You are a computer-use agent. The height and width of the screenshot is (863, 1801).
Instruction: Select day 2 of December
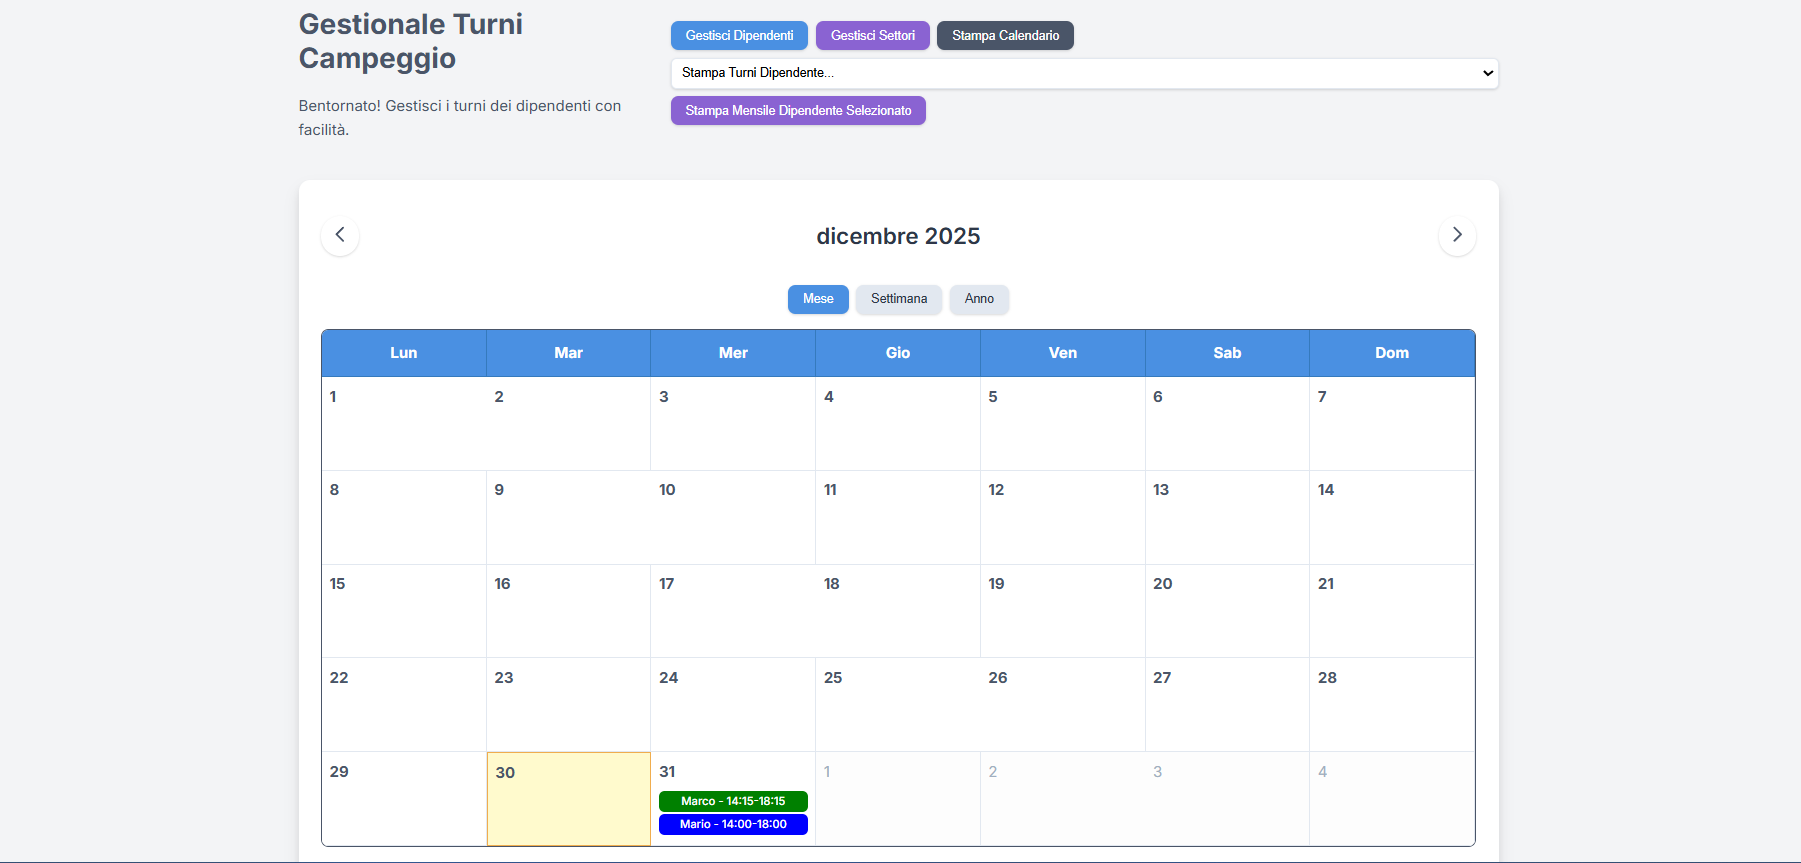568,423
